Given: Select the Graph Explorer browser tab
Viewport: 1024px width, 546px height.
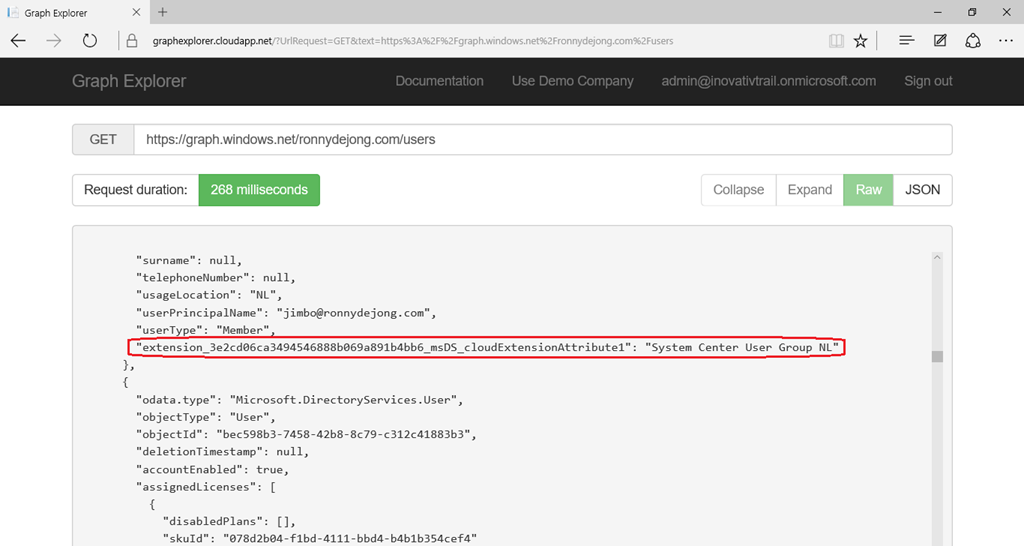Looking at the screenshot, I should tap(68, 13).
